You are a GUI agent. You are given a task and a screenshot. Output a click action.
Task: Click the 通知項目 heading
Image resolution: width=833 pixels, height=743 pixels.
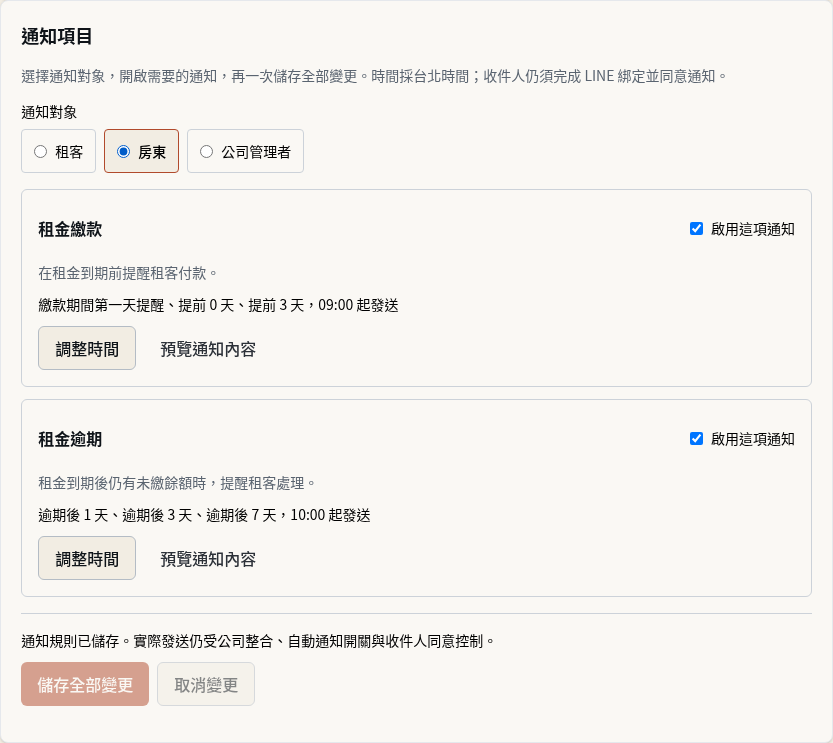point(57,36)
